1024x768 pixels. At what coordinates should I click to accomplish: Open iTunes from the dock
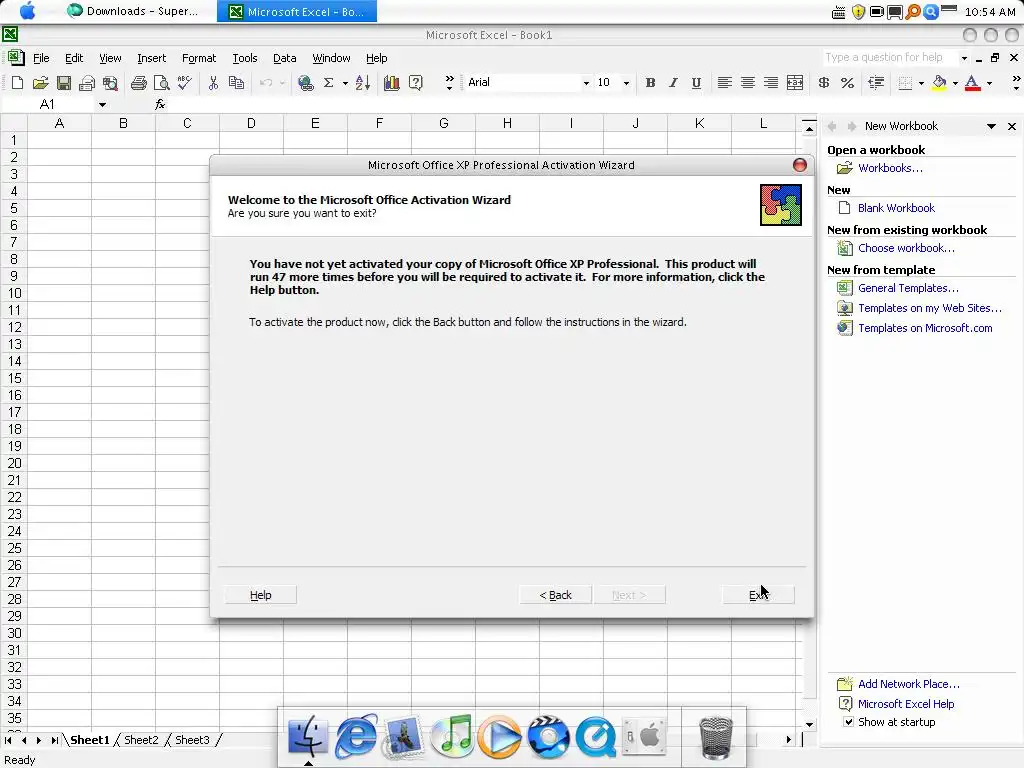[452, 735]
